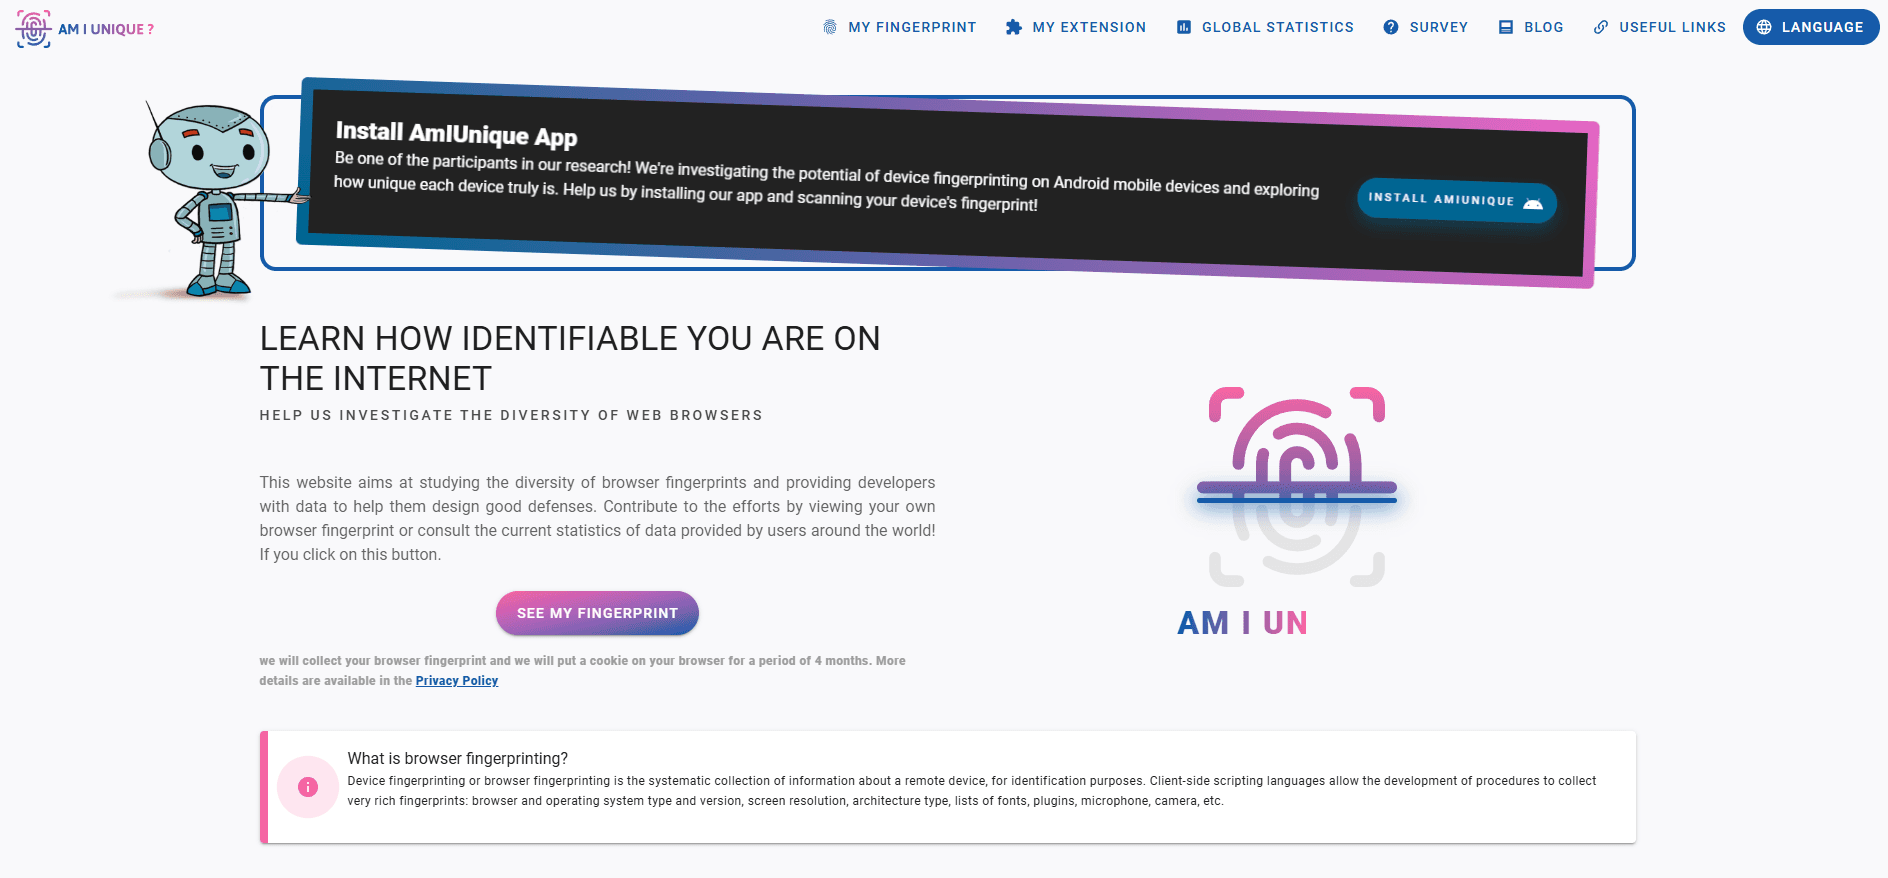1888x878 pixels.
Task: Click the 'Install AmIUnique App' banner title
Action: (x=456, y=134)
